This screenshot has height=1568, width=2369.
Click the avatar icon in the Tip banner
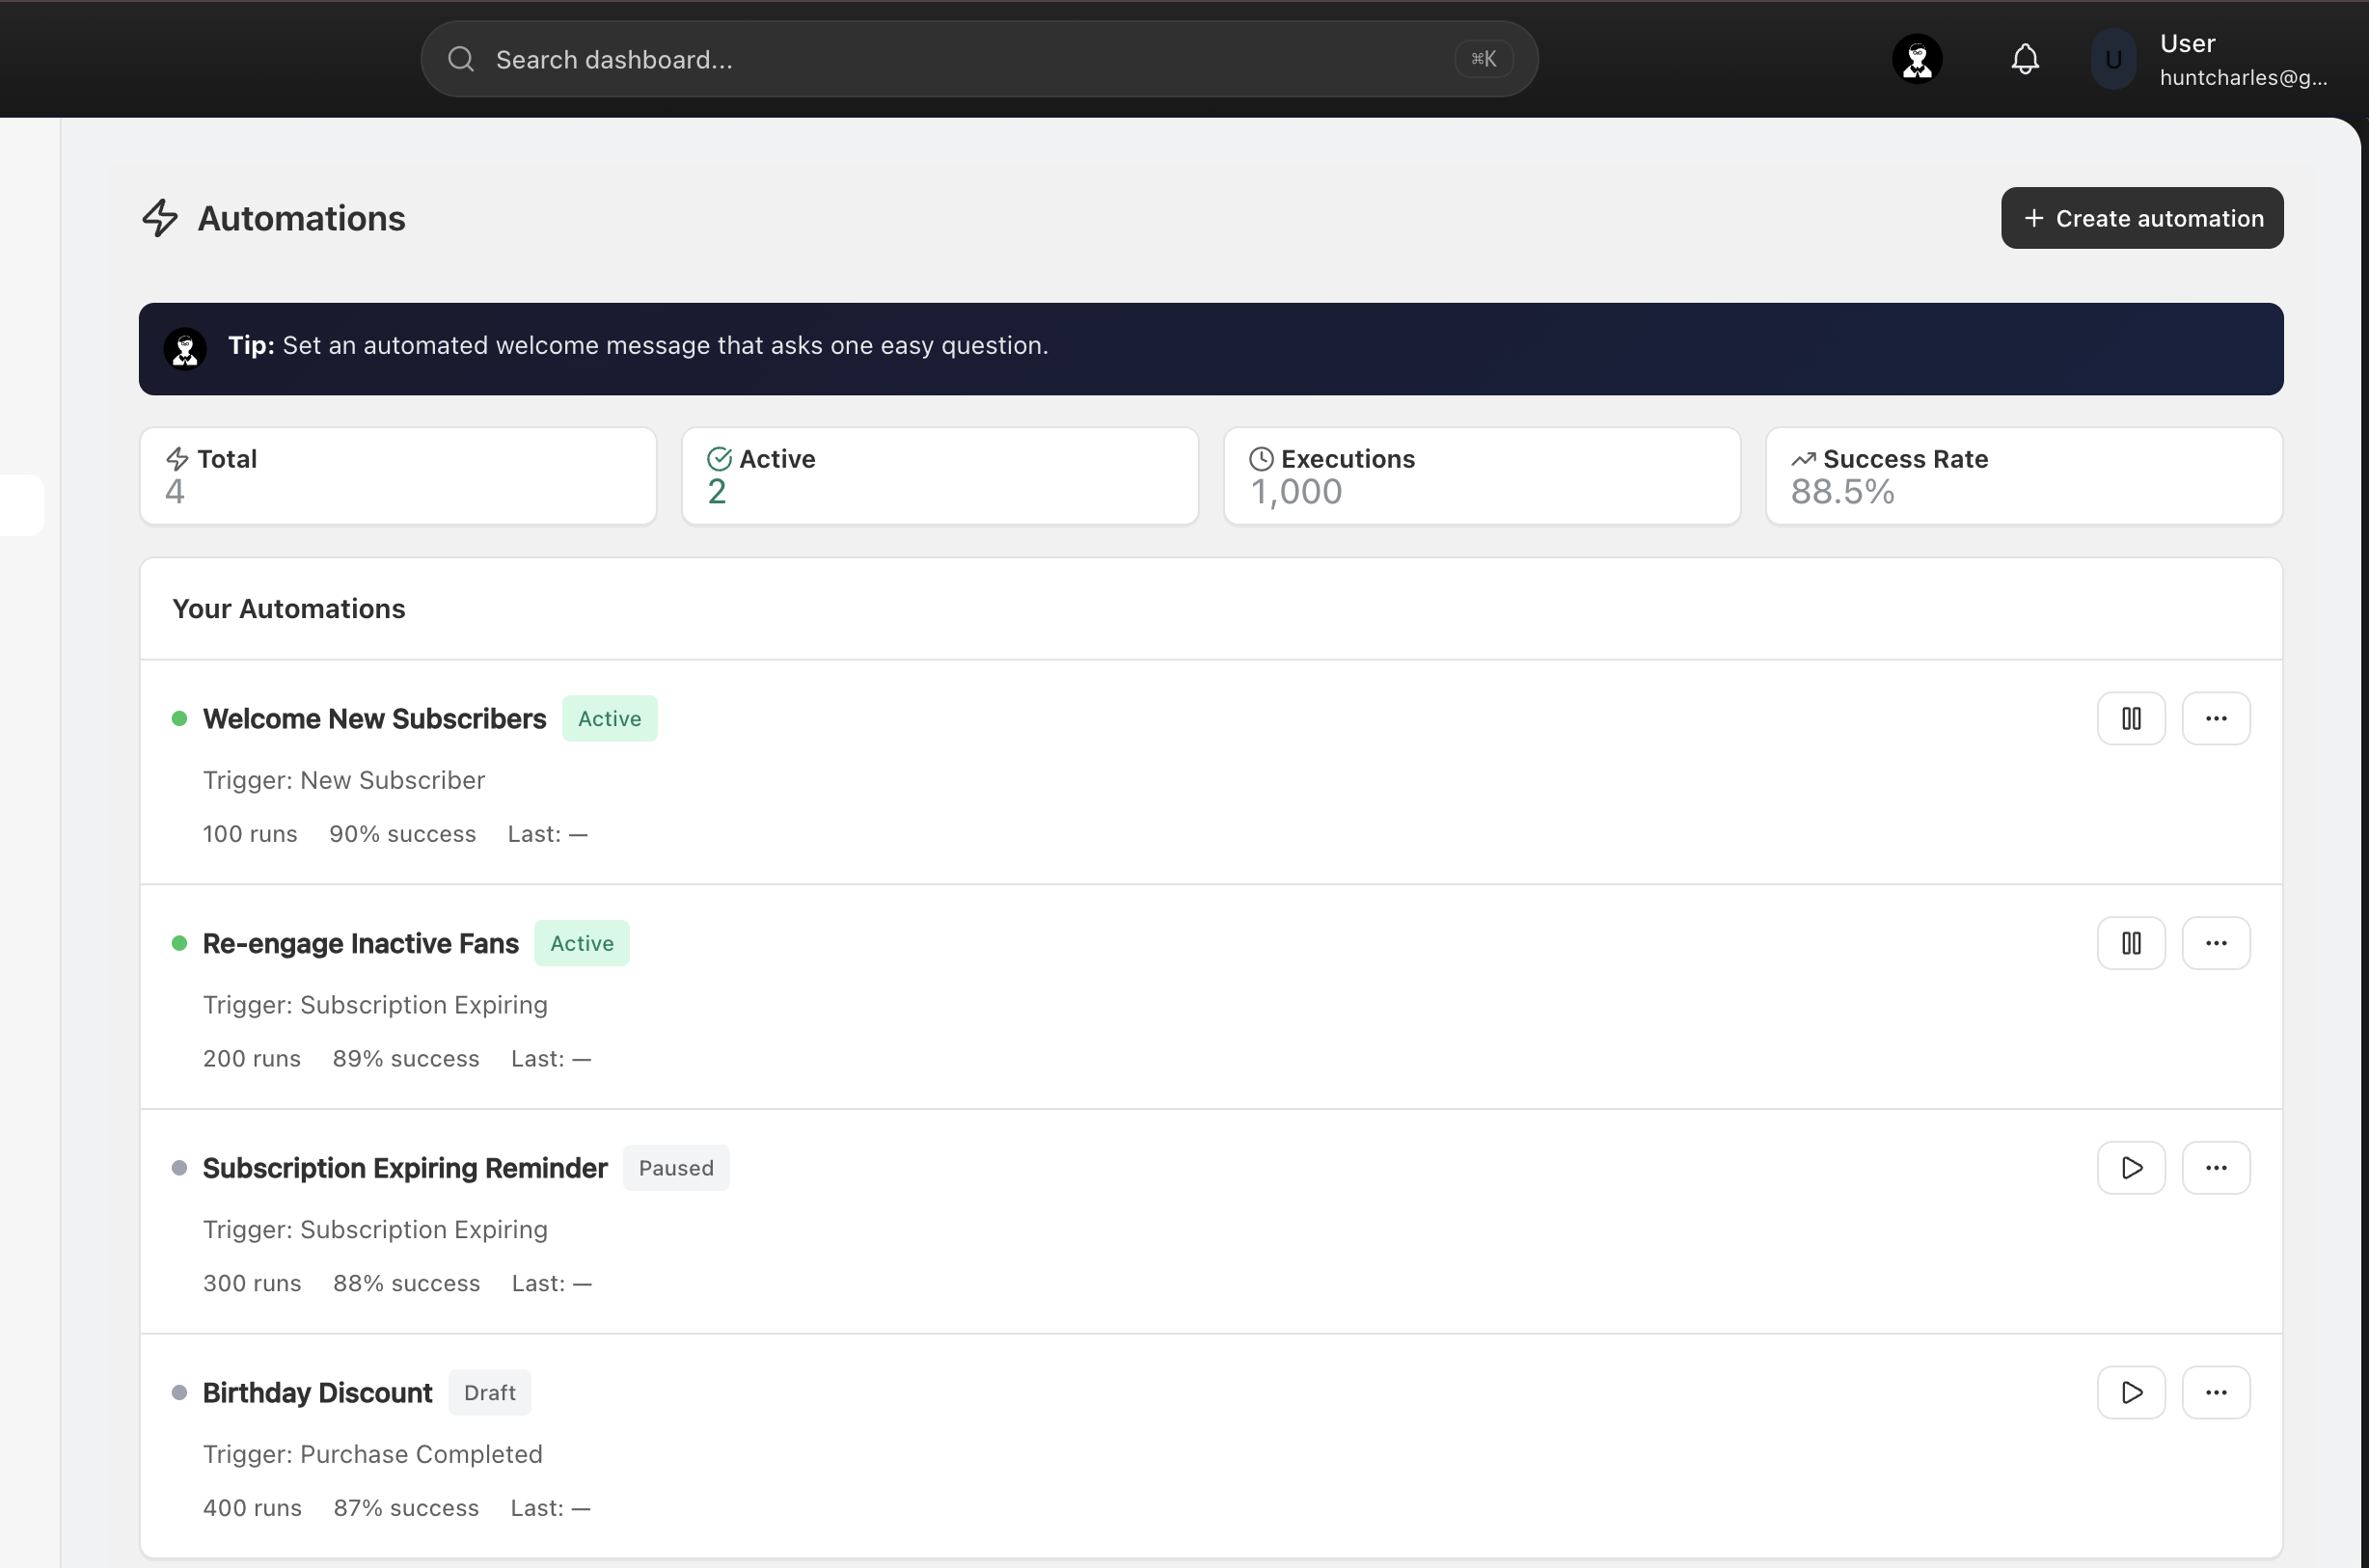point(185,348)
